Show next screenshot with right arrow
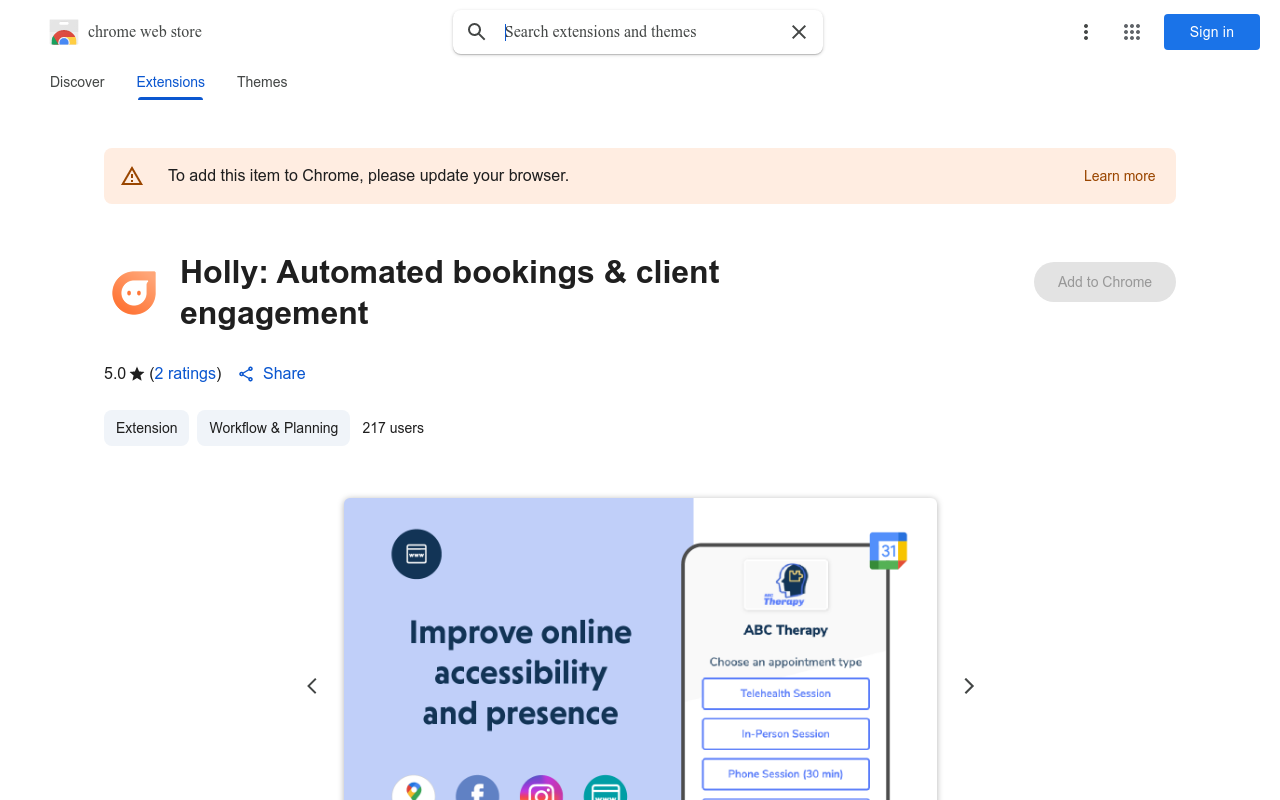1280x800 pixels. 968,686
